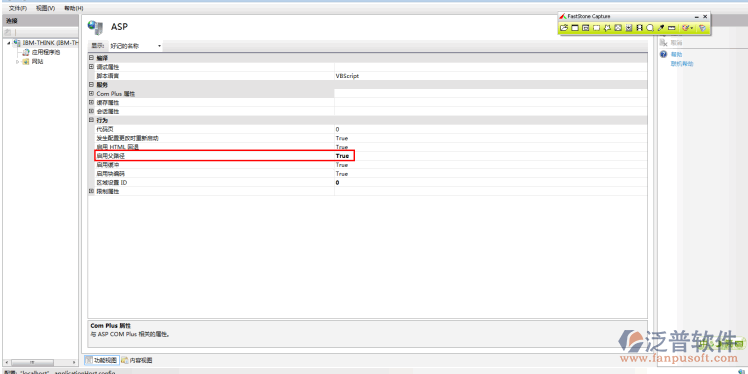The width and height of the screenshot is (748, 374).
Task: Select the 启用父路径 True value
Action: tap(342, 156)
